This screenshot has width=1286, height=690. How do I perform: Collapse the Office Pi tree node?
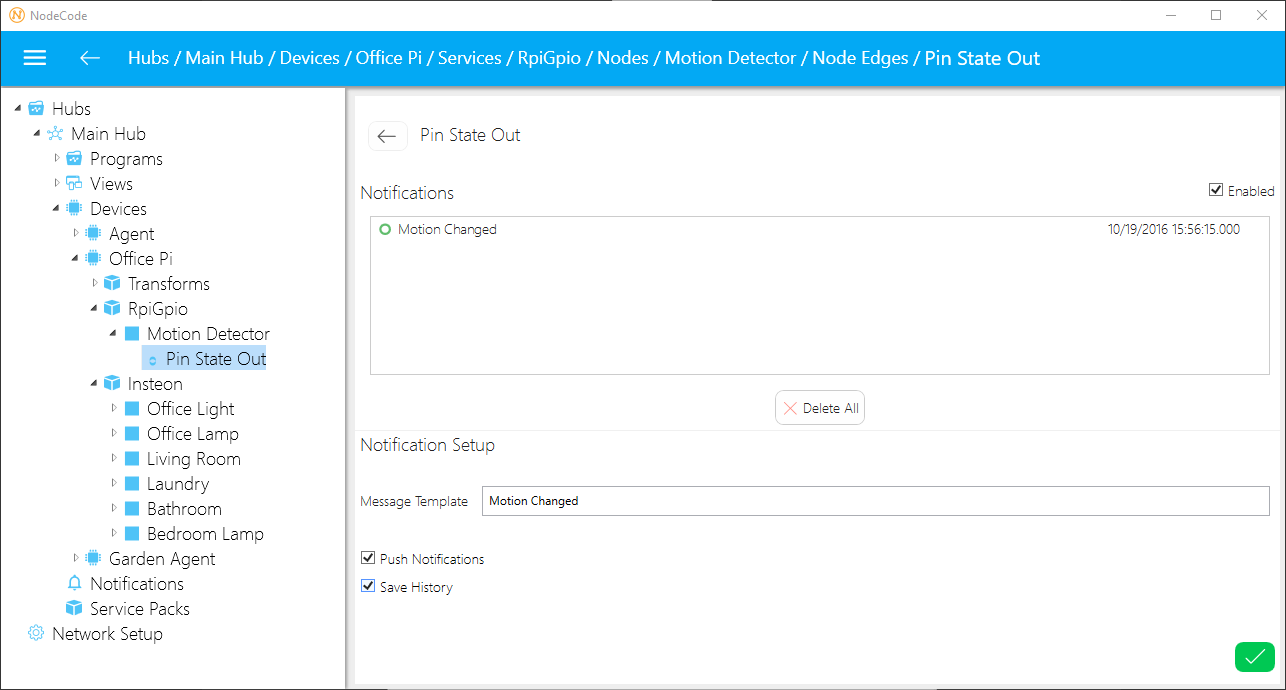click(x=75, y=259)
